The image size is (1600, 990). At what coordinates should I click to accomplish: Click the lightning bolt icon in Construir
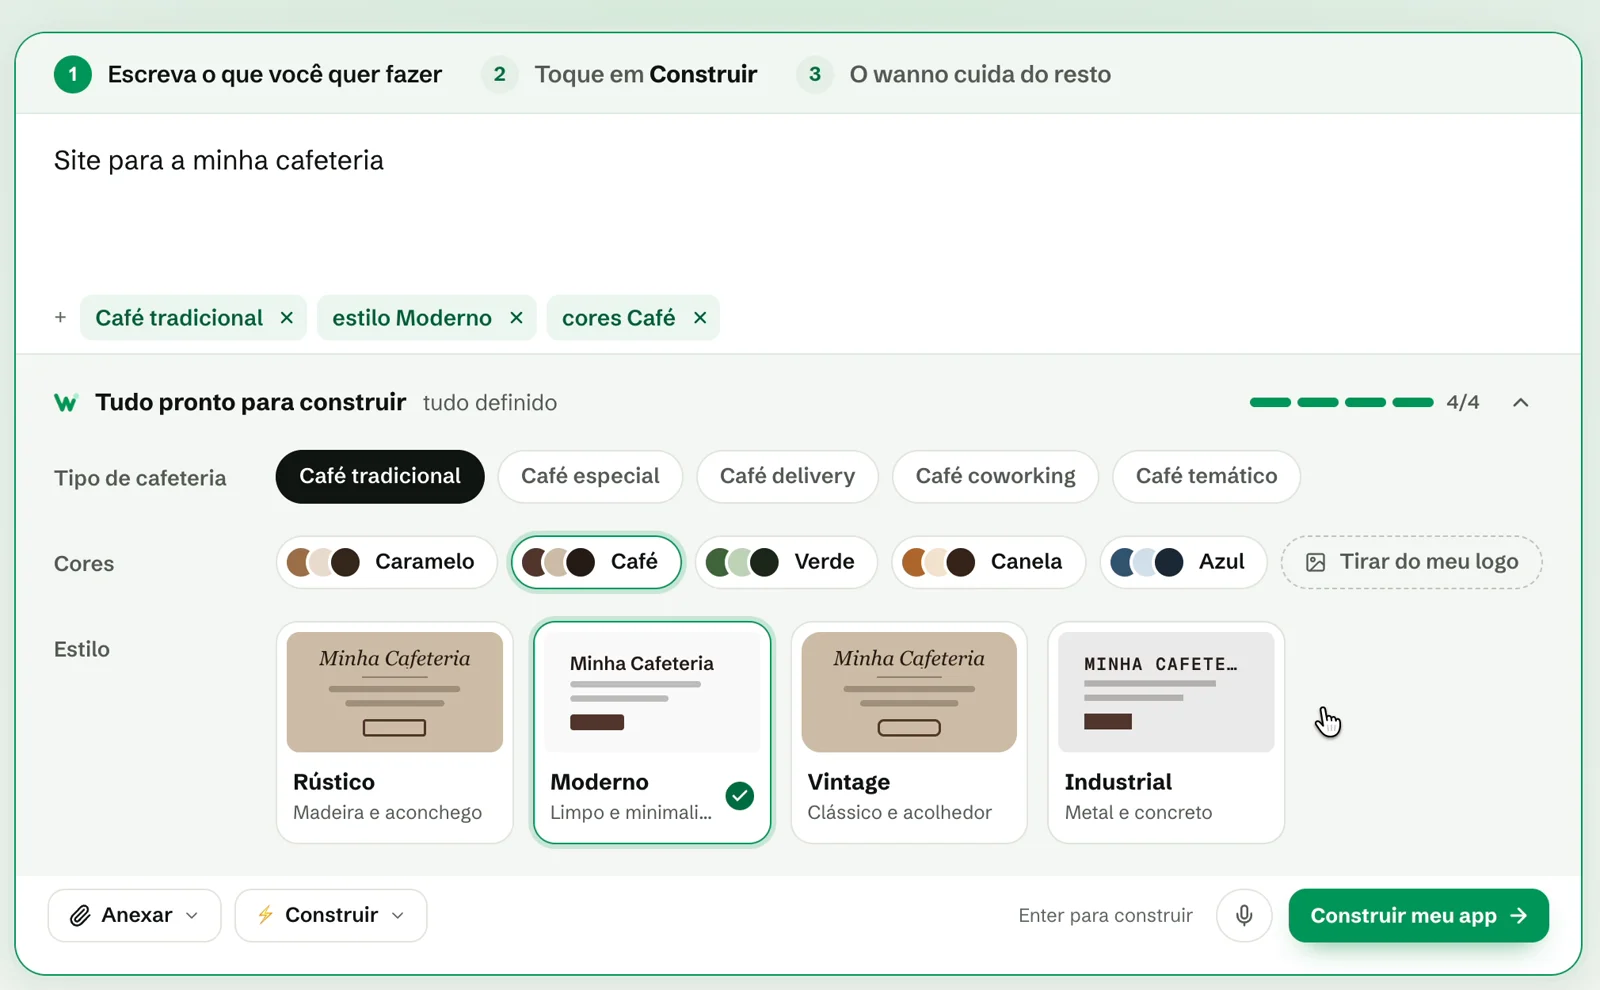pyautogui.click(x=265, y=914)
